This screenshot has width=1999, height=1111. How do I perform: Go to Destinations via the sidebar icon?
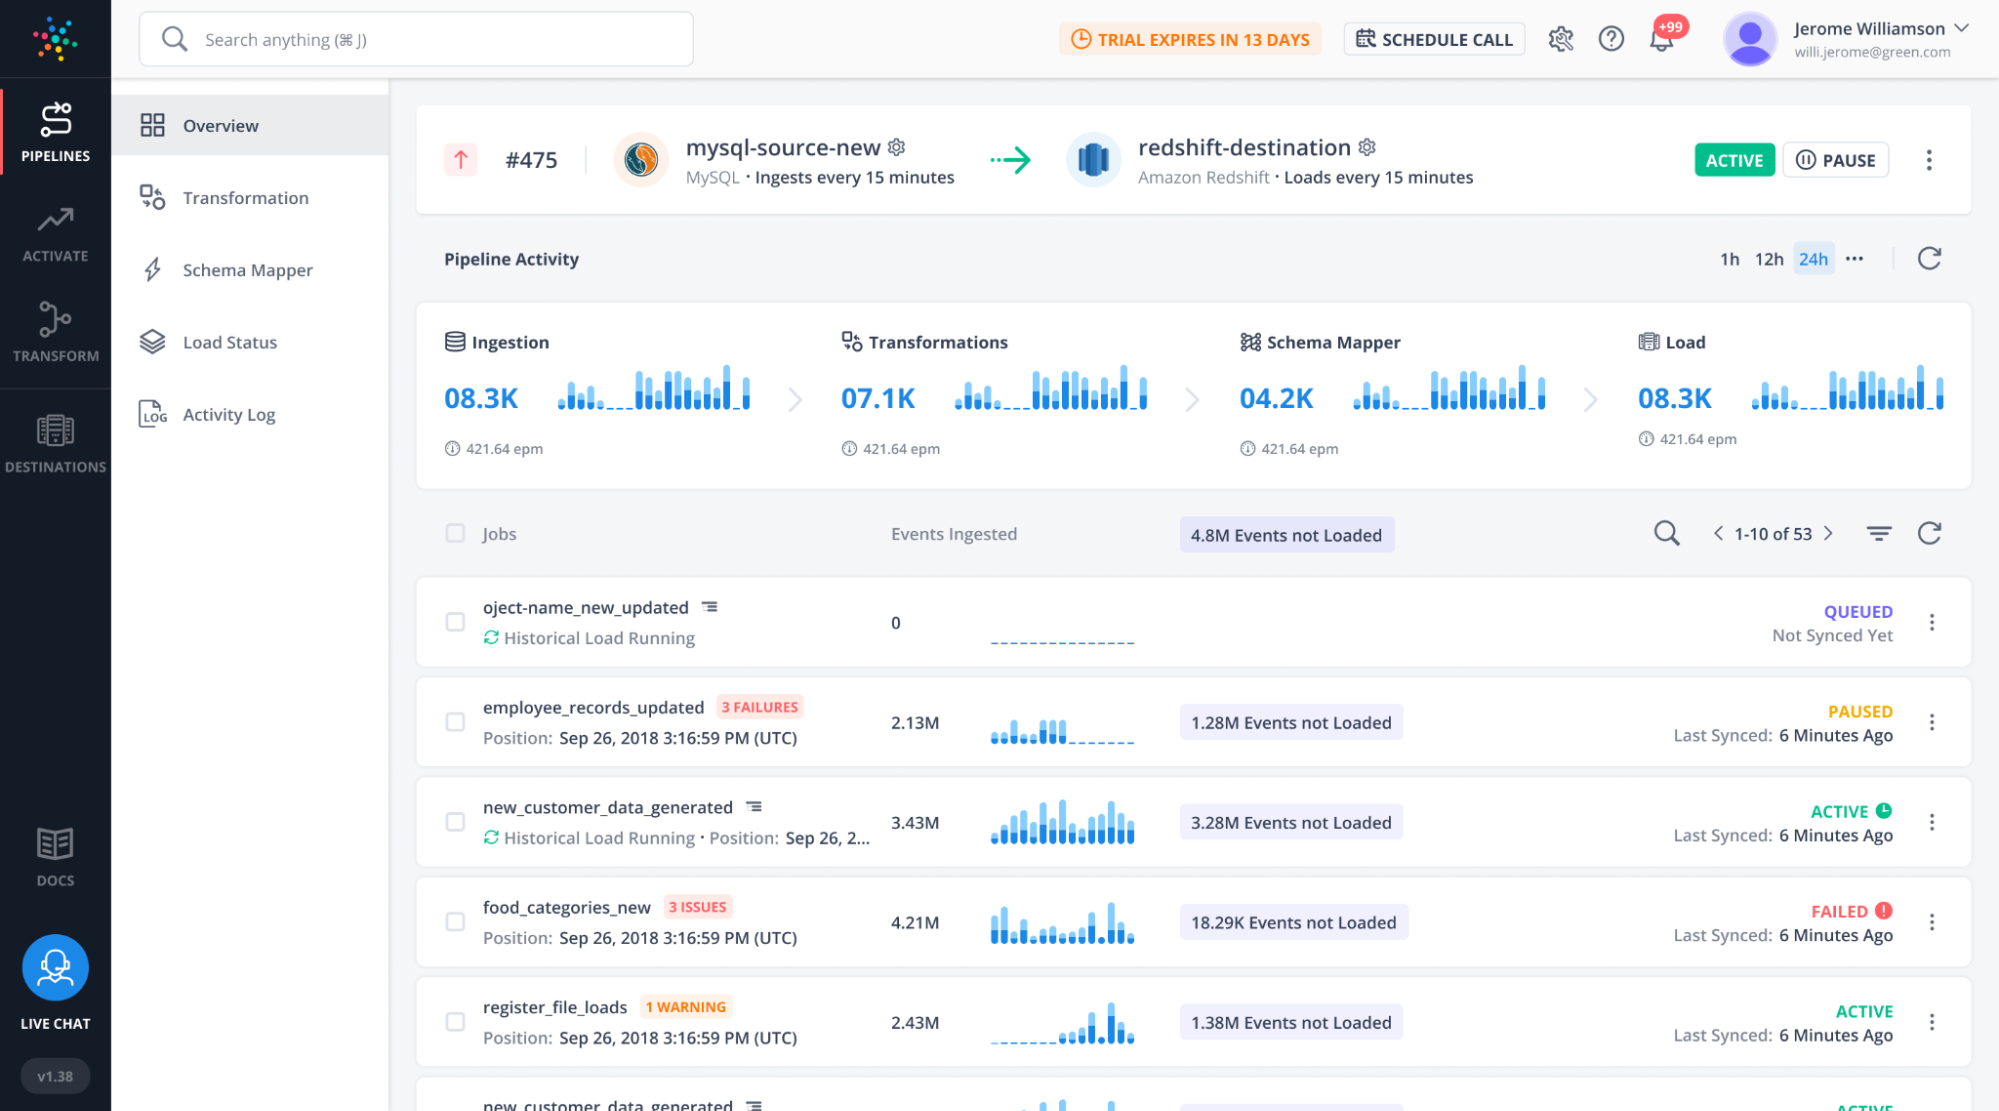tap(55, 437)
